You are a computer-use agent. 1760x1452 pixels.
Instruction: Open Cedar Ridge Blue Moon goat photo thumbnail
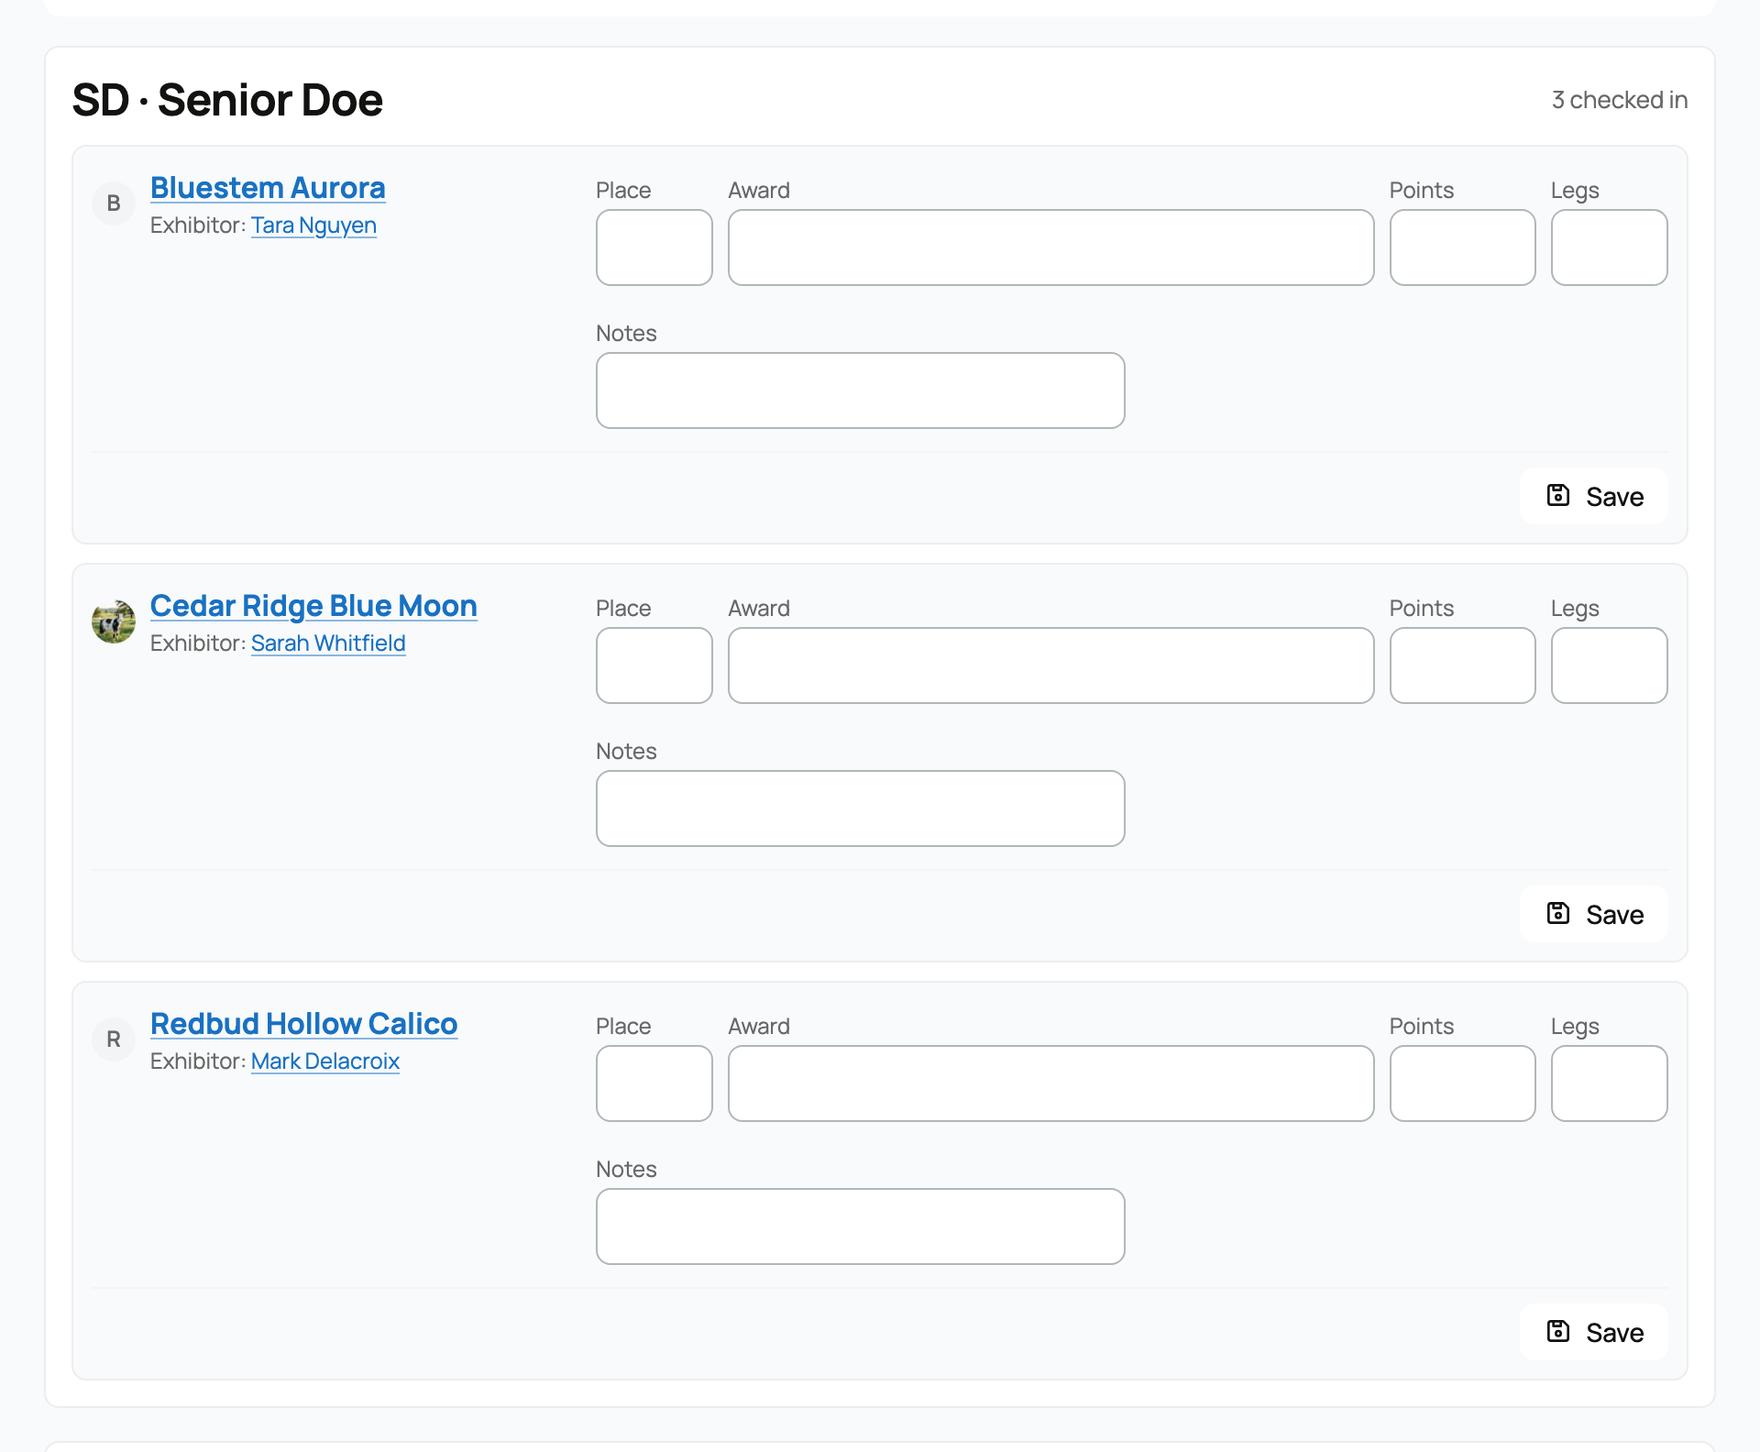pos(114,621)
